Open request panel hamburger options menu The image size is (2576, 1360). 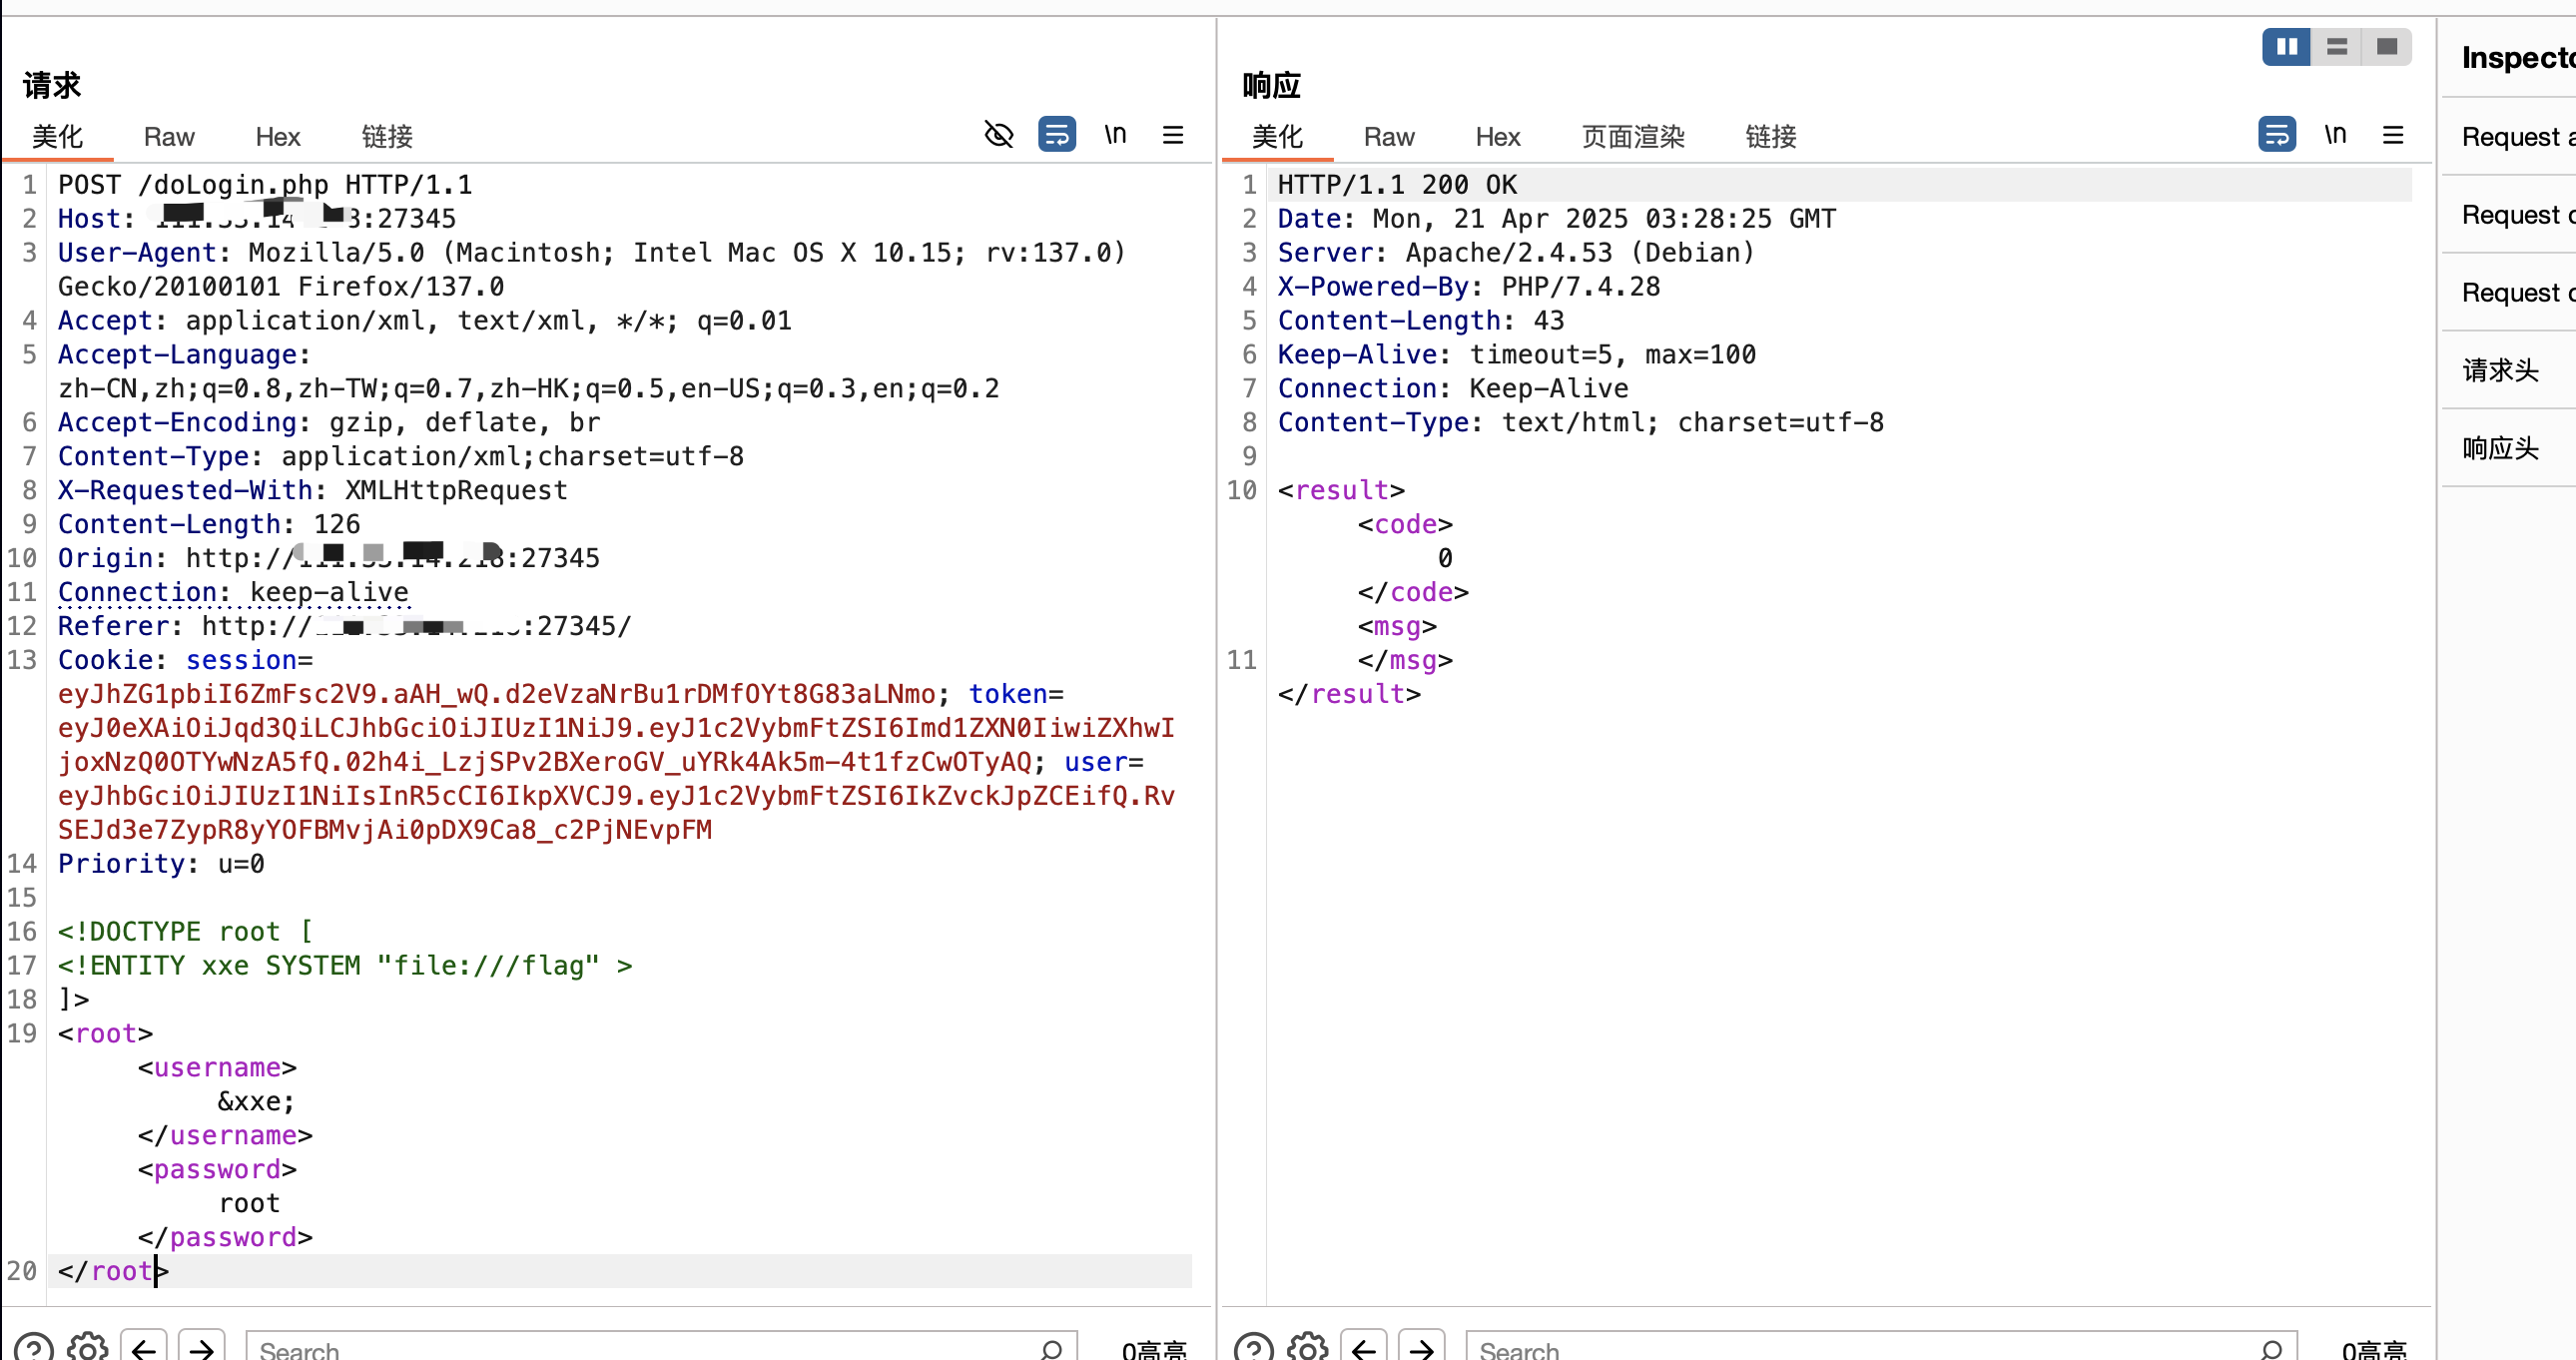click(1173, 134)
